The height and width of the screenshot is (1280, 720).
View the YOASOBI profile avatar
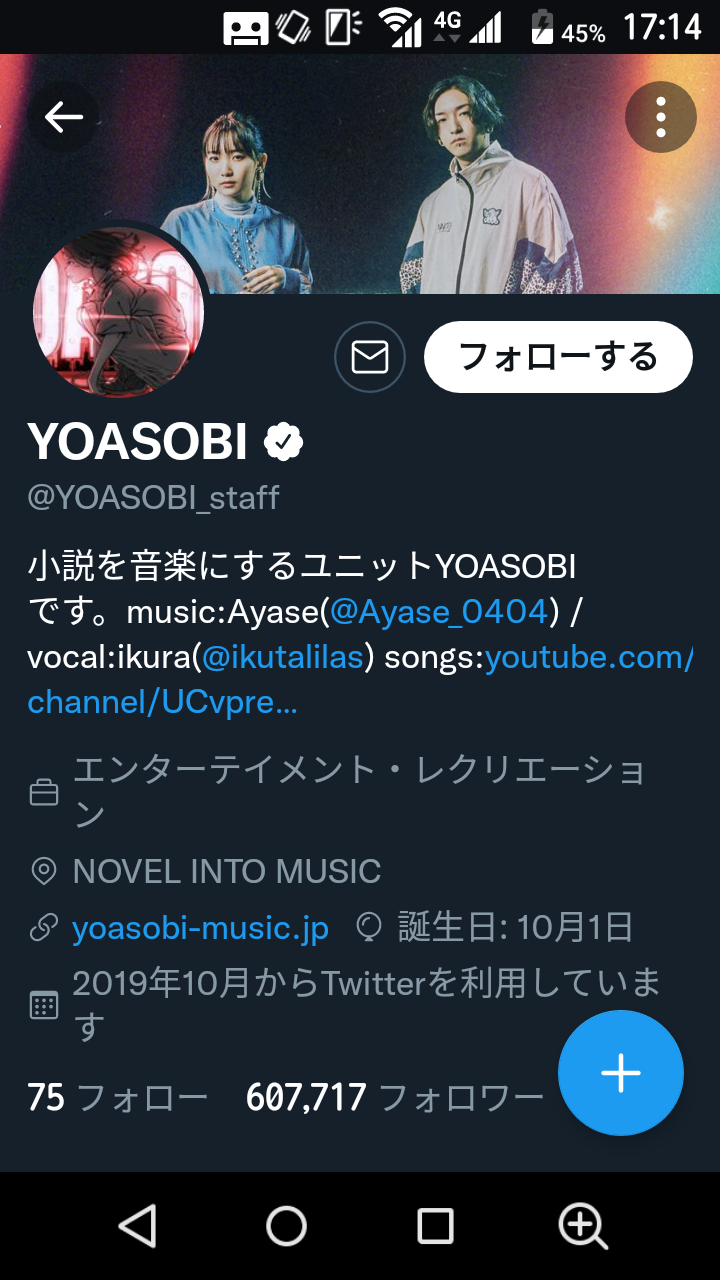[119, 312]
